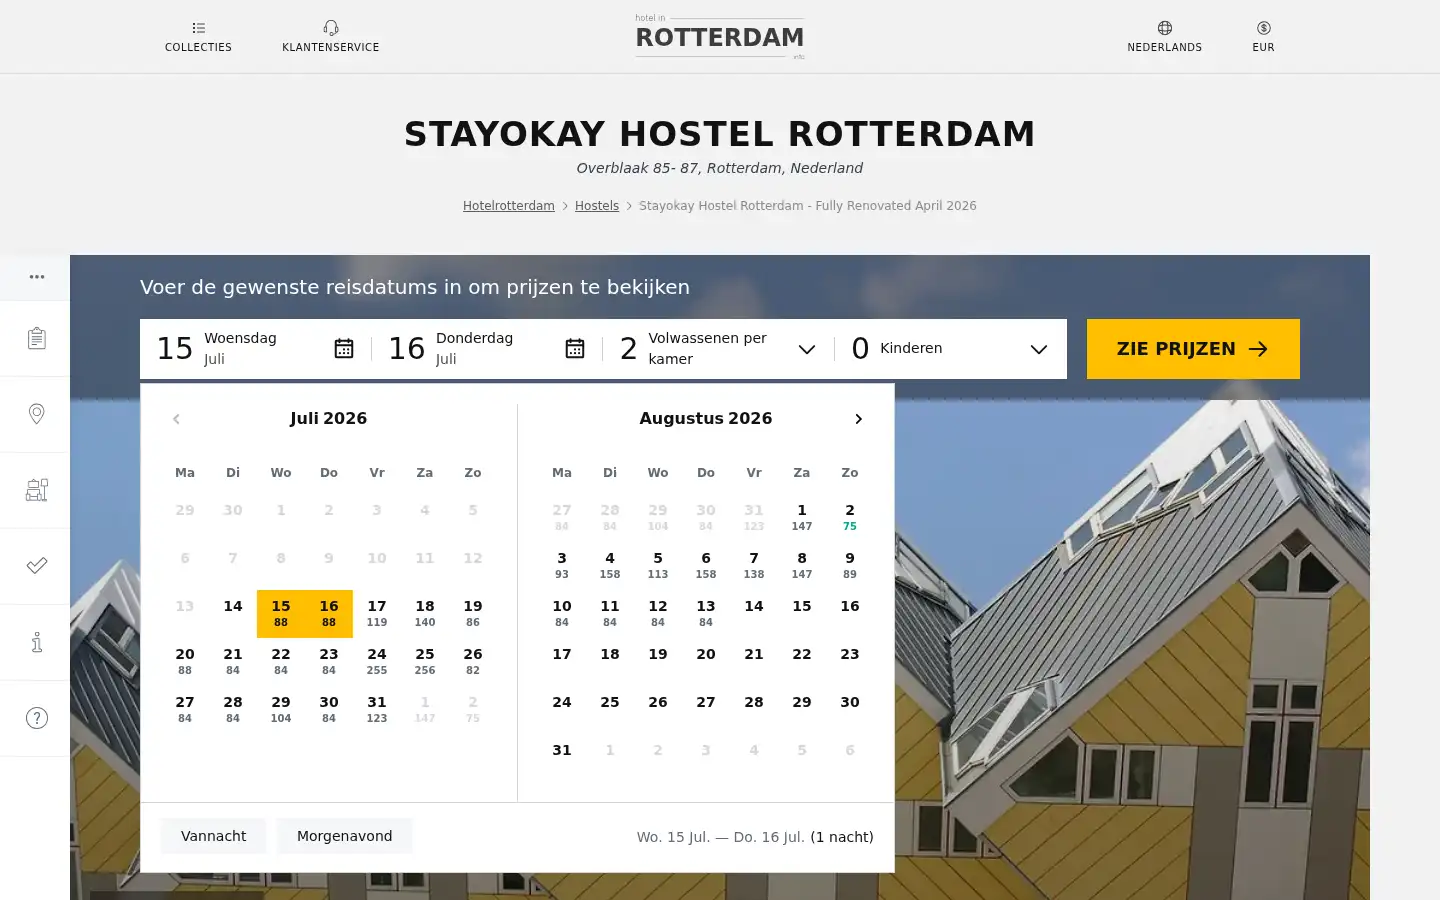Open the three-dots sidebar menu

(37, 277)
